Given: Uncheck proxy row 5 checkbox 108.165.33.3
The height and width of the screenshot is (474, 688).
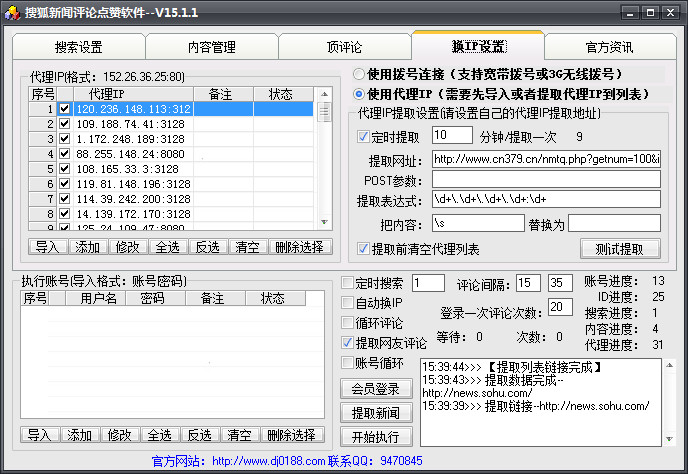Looking at the screenshot, I should click(x=64, y=169).
